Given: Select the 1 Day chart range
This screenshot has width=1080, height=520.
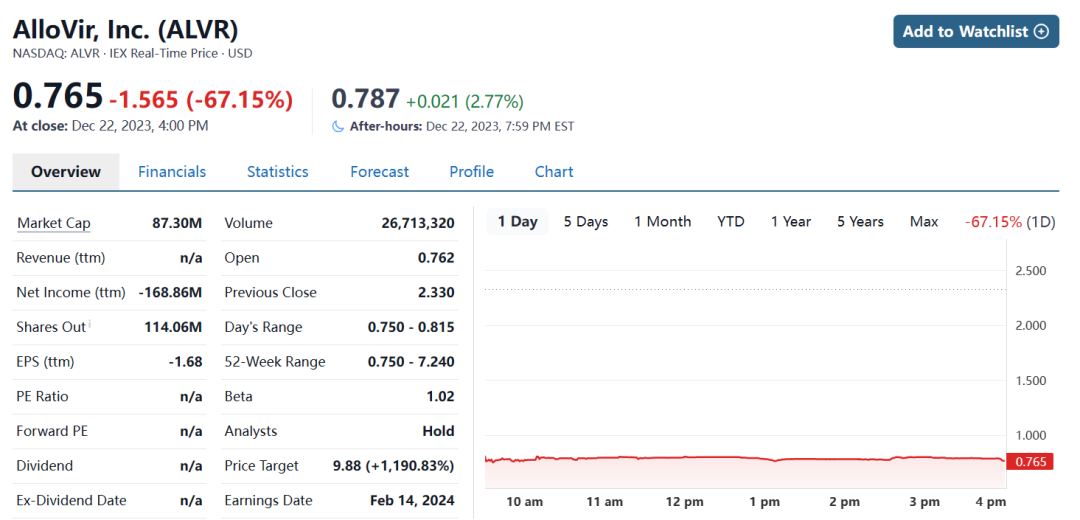Looking at the screenshot, I should pyautogui.click(x=517, y=222).
